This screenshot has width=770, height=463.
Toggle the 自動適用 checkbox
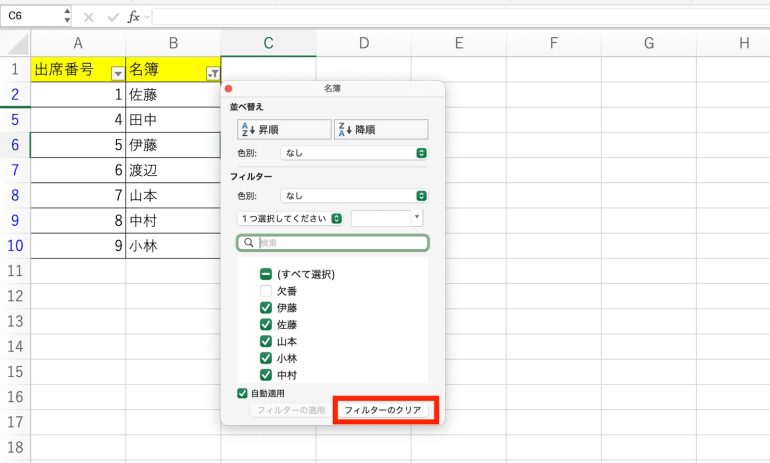[243, 393]
